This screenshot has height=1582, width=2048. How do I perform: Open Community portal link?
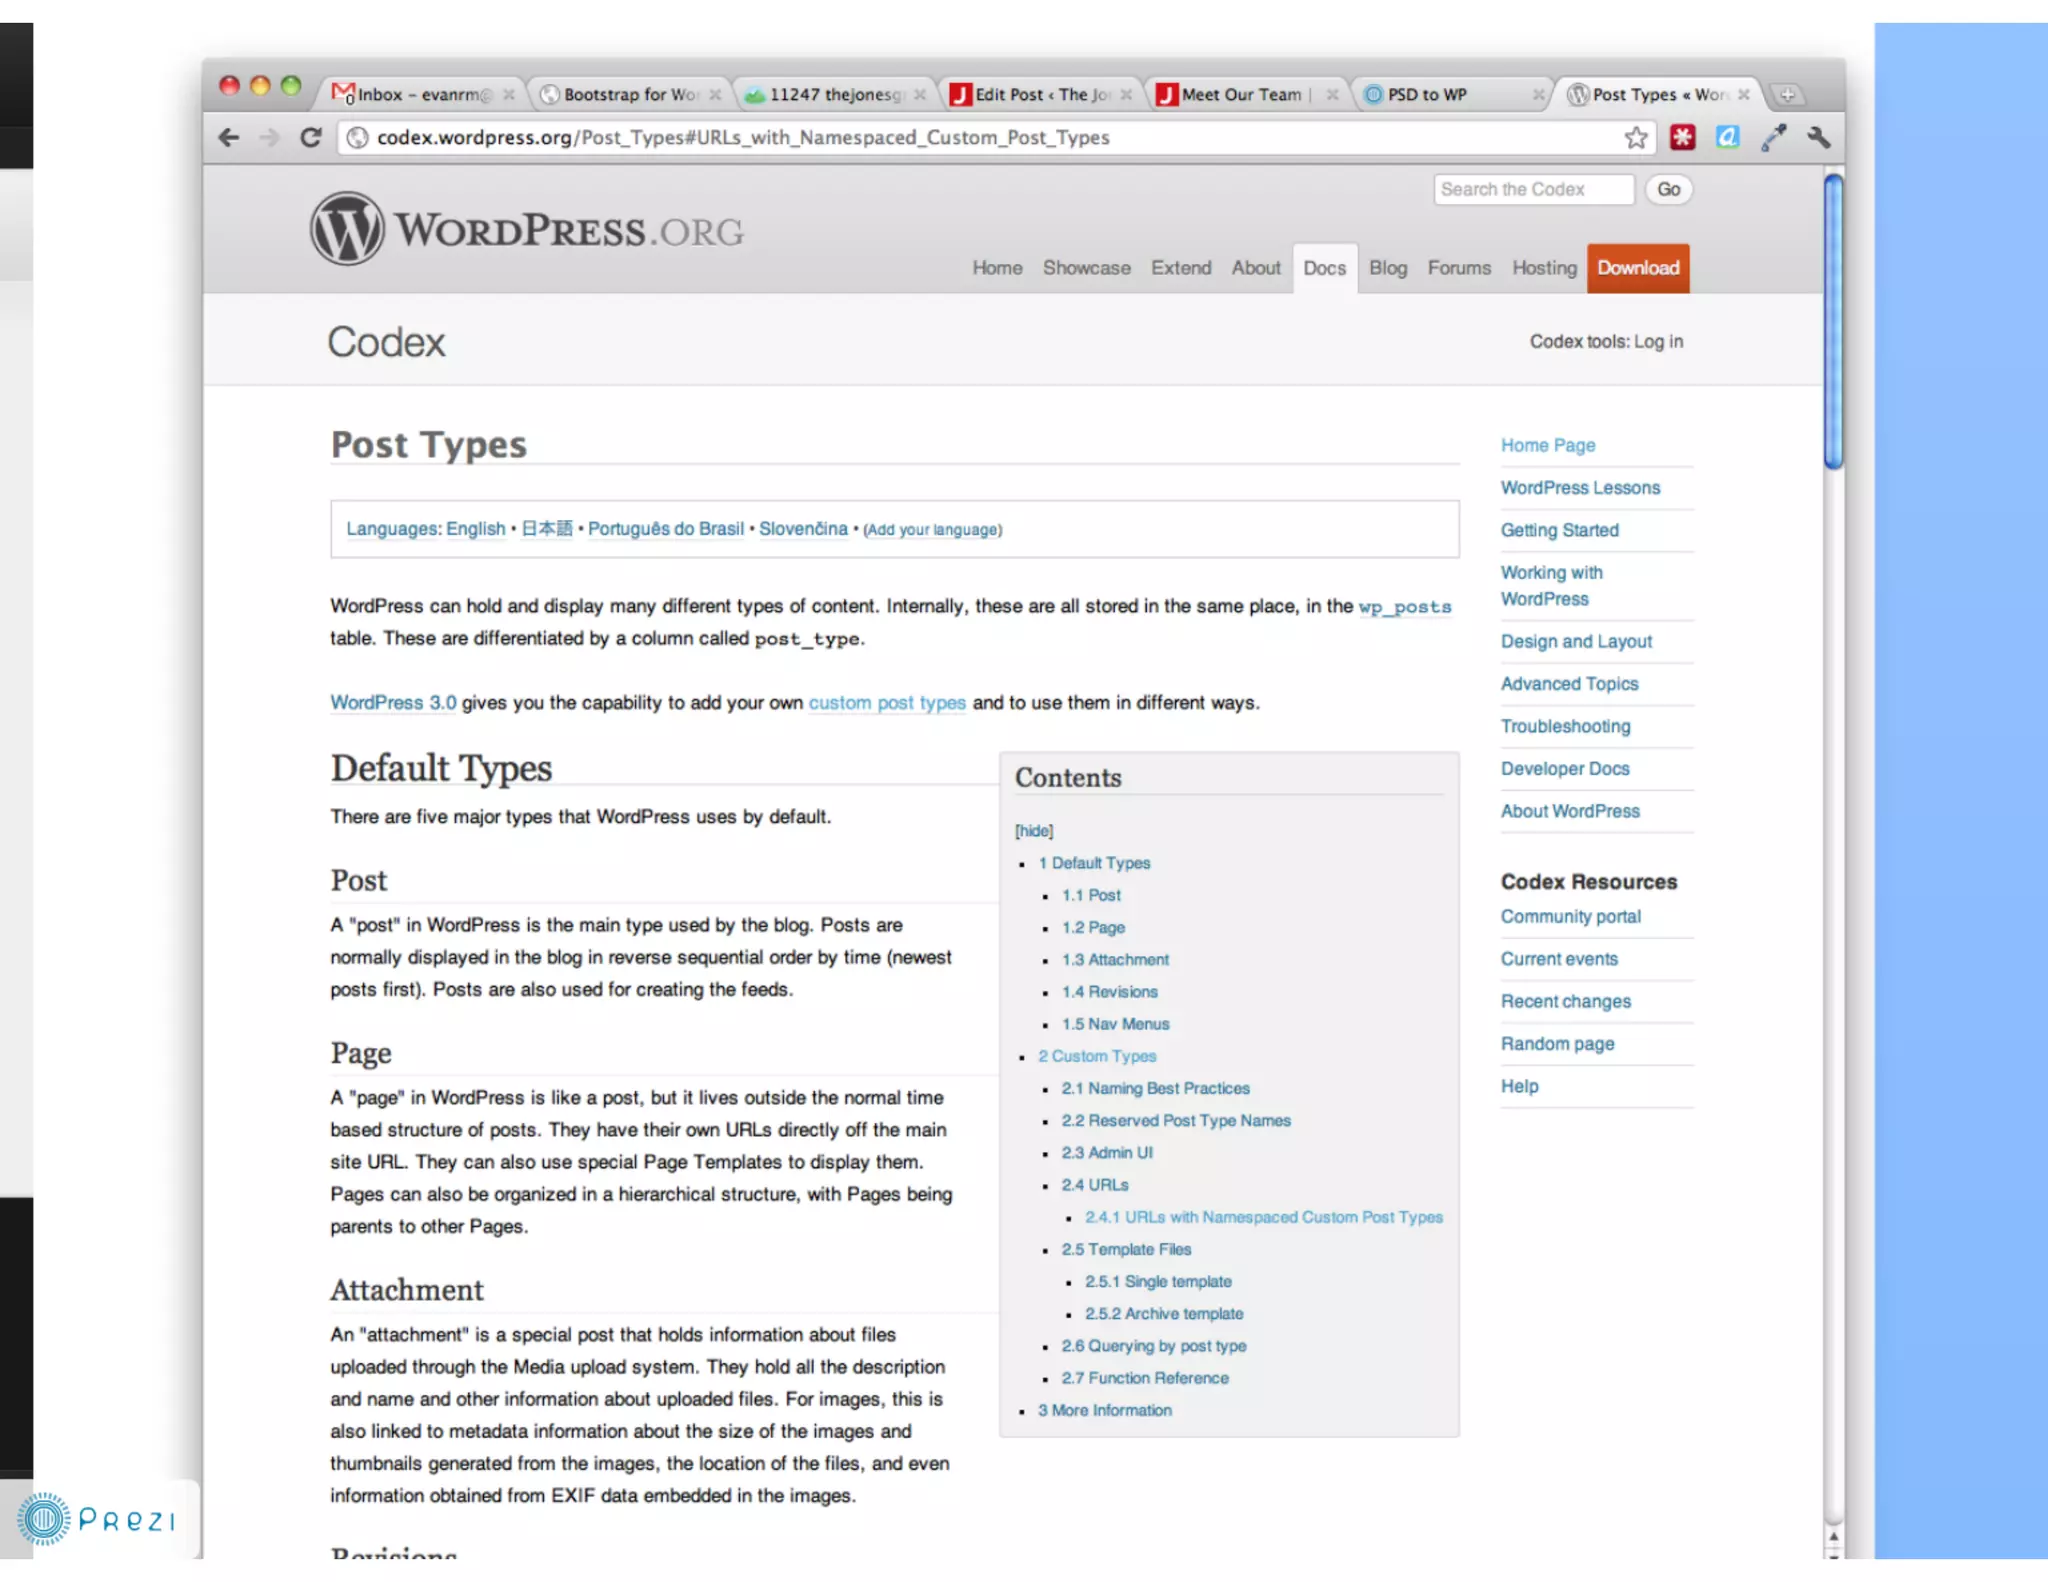(x=1570, y=916)
